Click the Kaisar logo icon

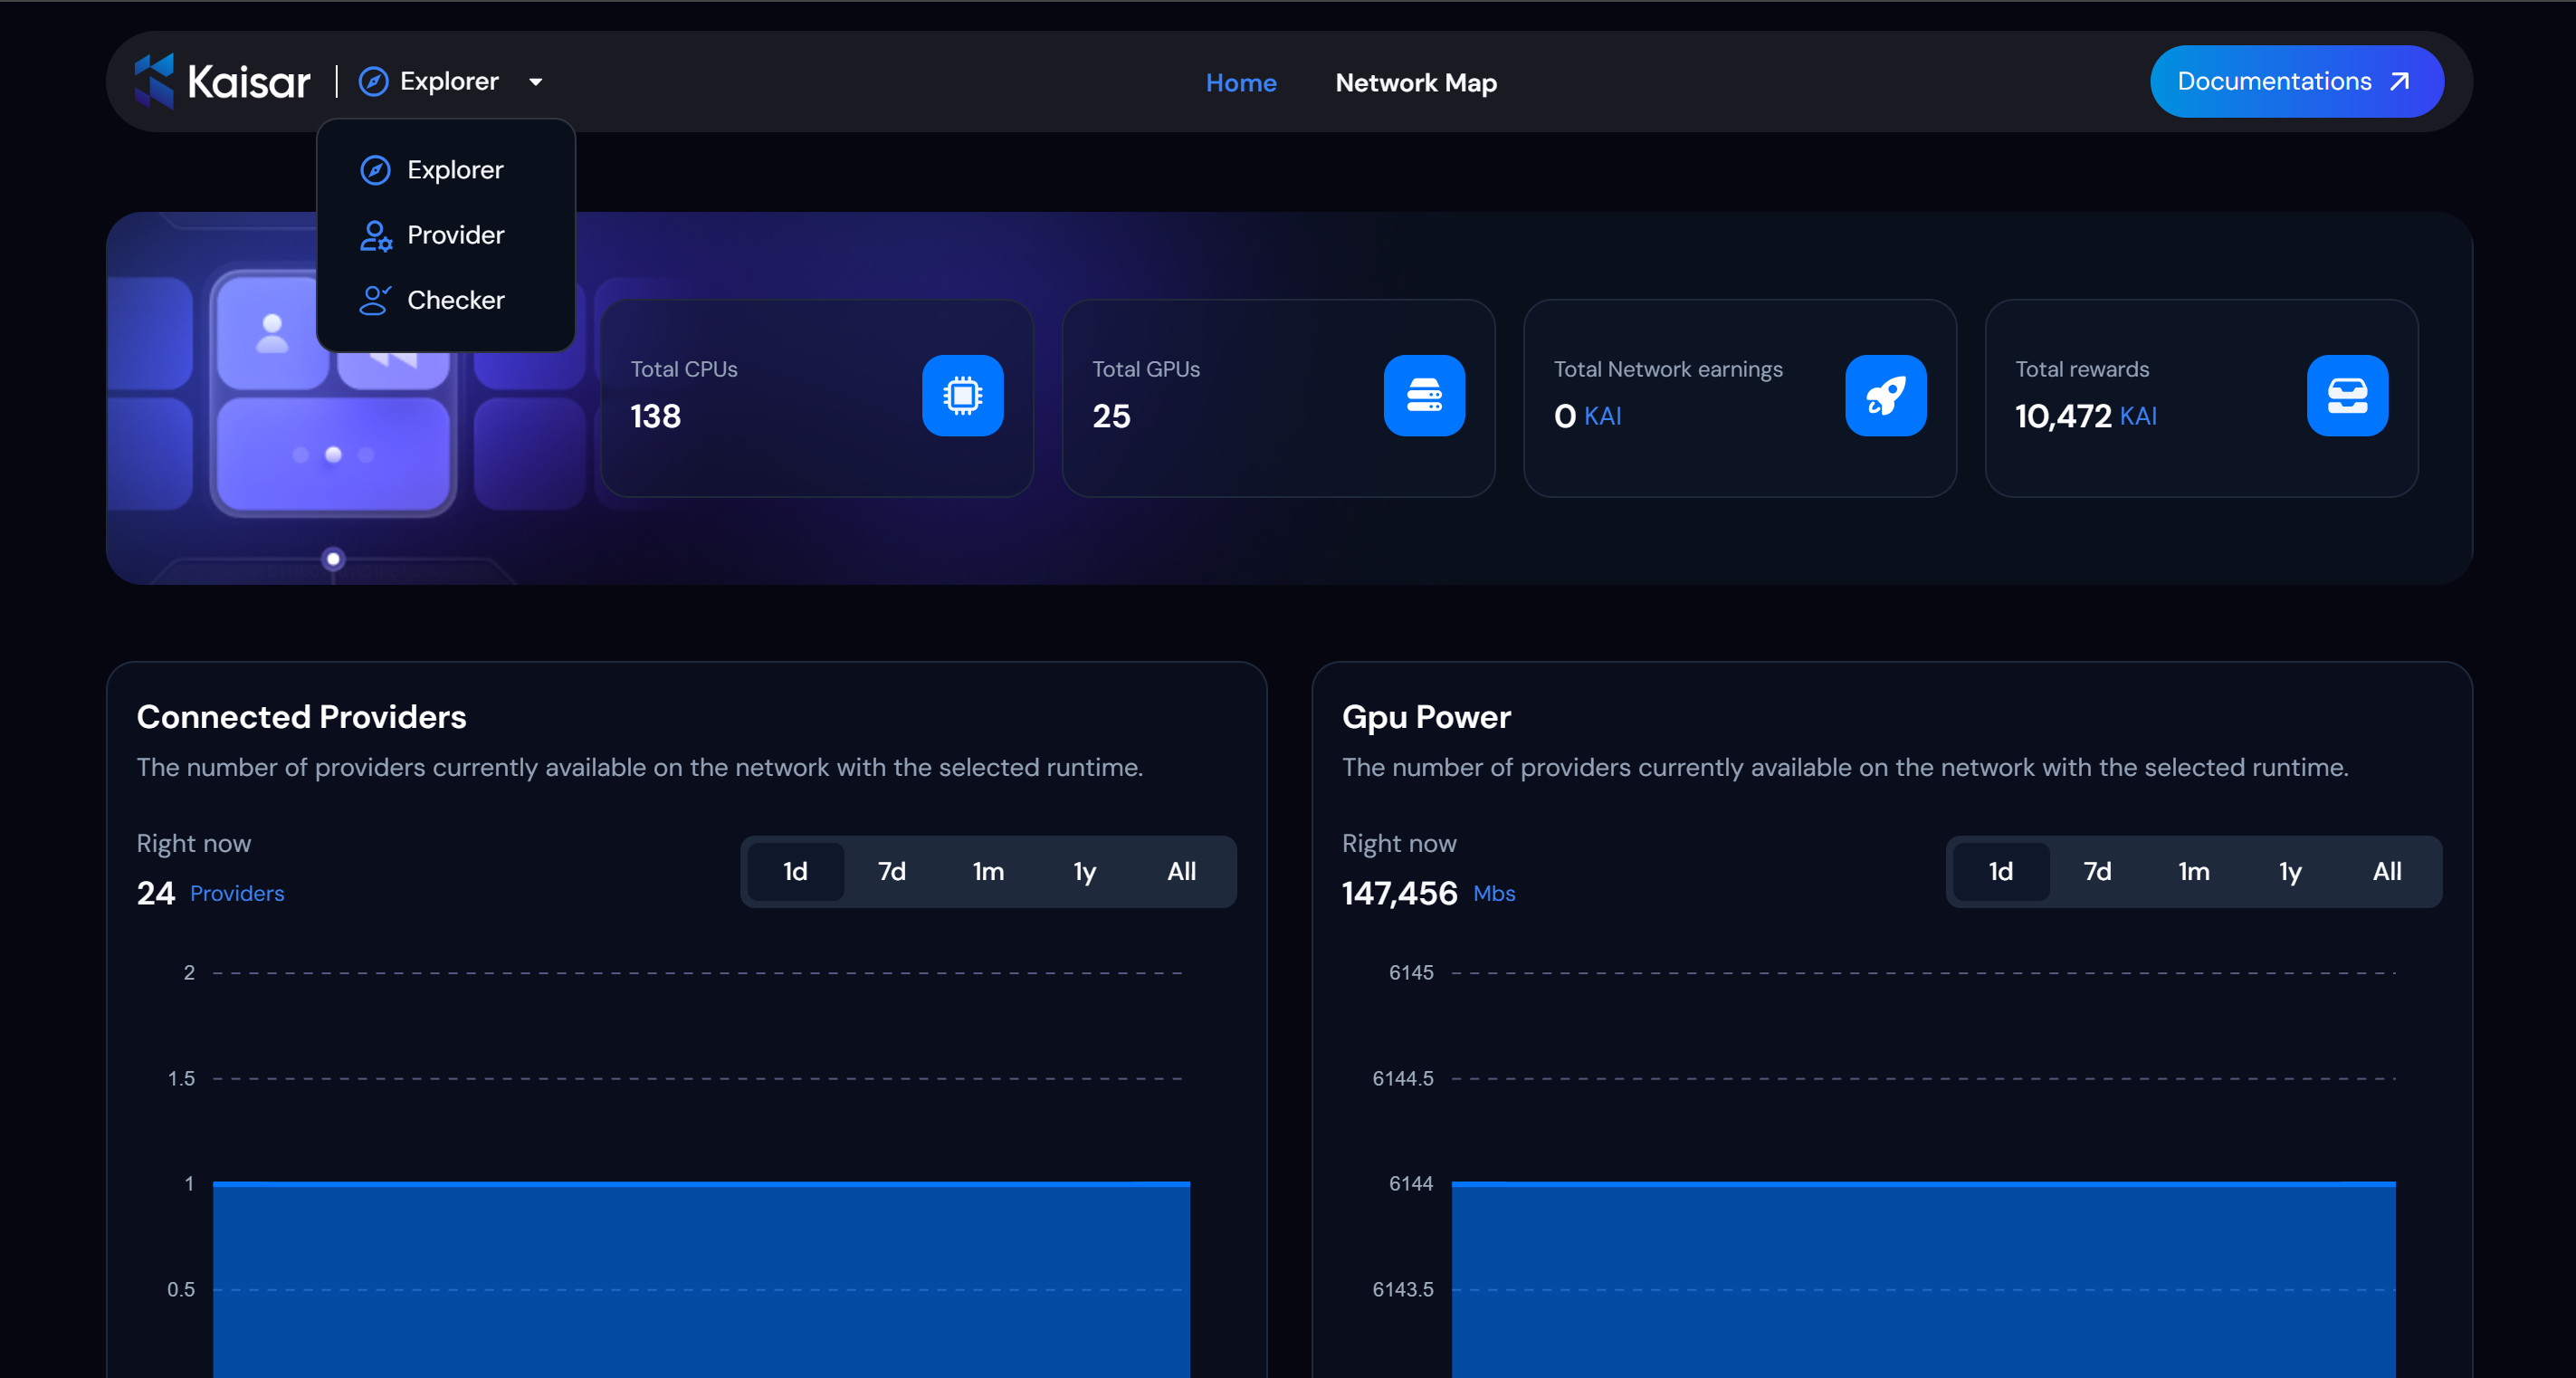click(154, 81)
